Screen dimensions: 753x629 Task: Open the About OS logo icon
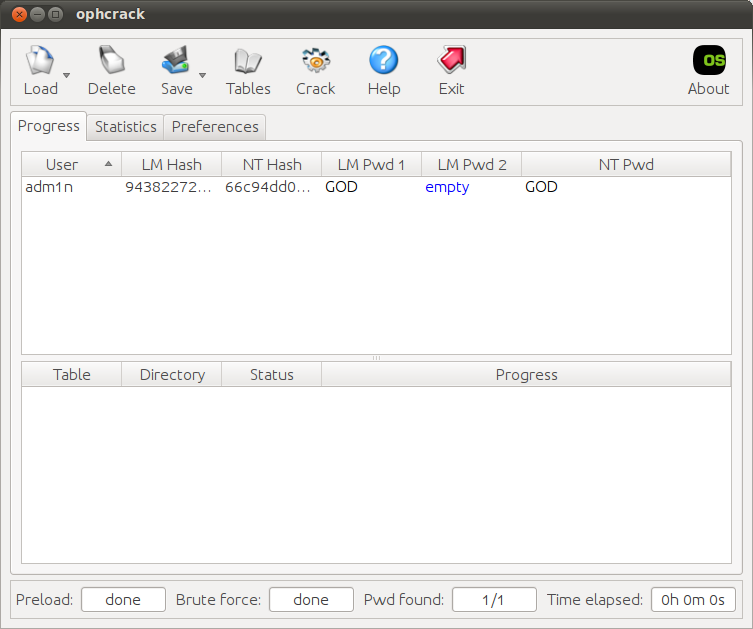(x=709, y=60)
